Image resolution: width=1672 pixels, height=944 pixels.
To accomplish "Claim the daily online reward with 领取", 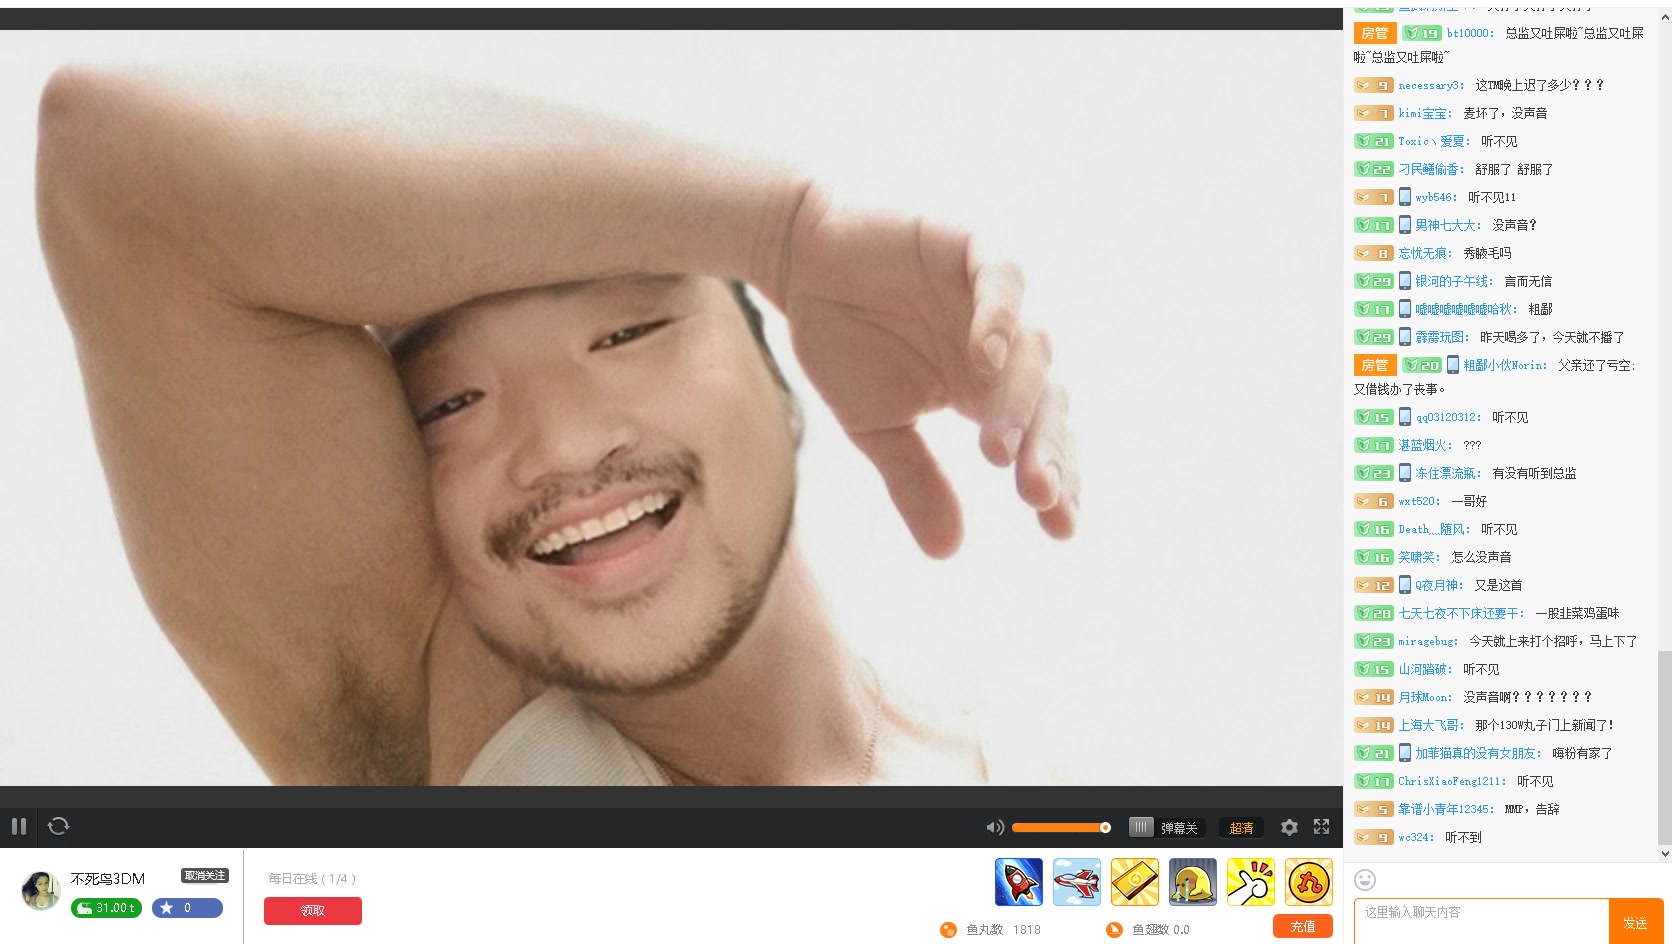I will tap(313, 911).
